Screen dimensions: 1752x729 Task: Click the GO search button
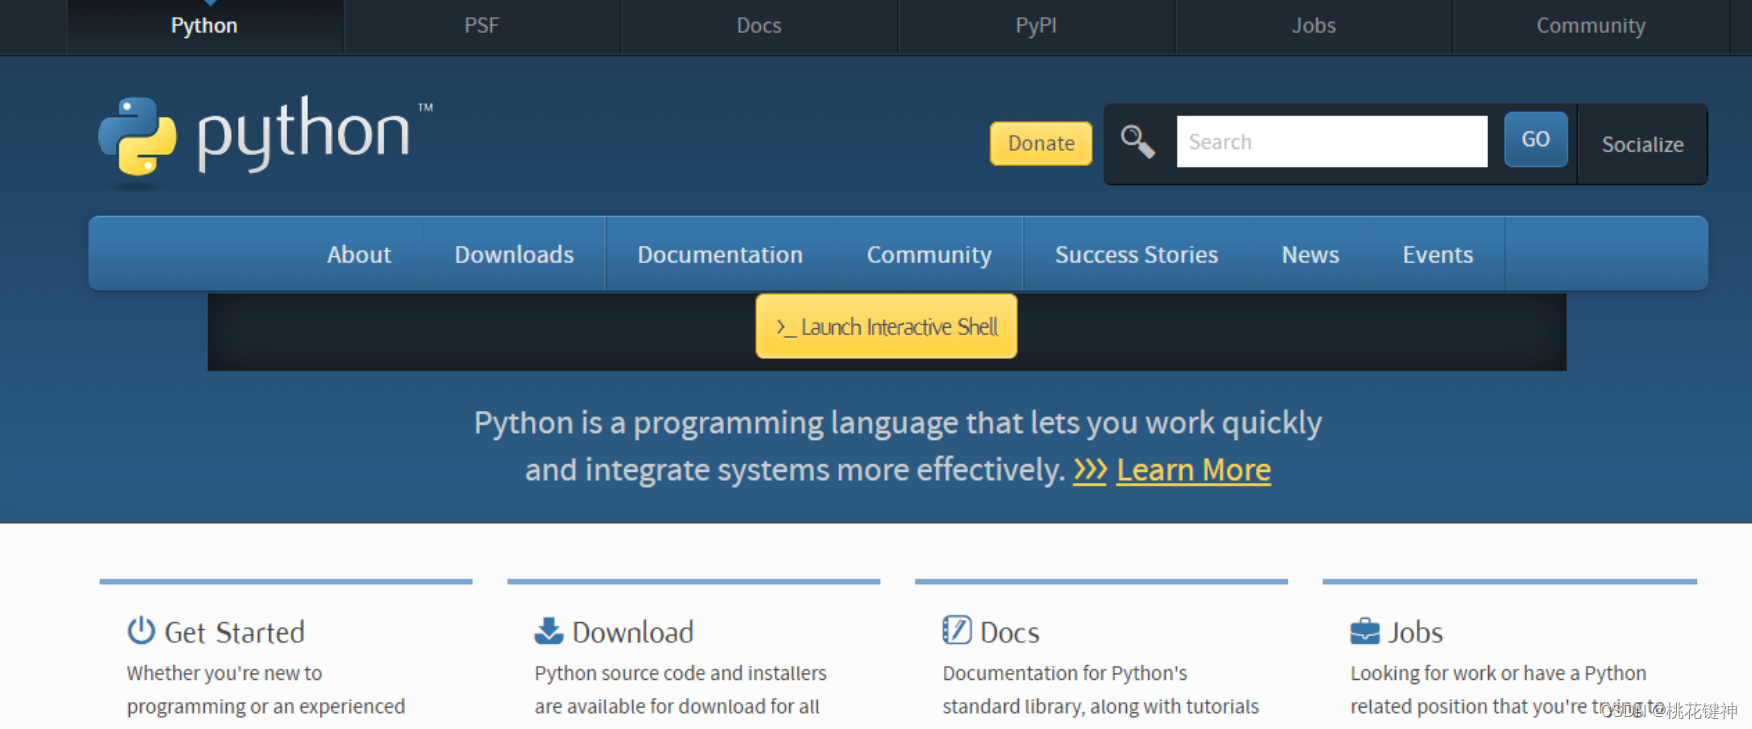coord(1535,139)
